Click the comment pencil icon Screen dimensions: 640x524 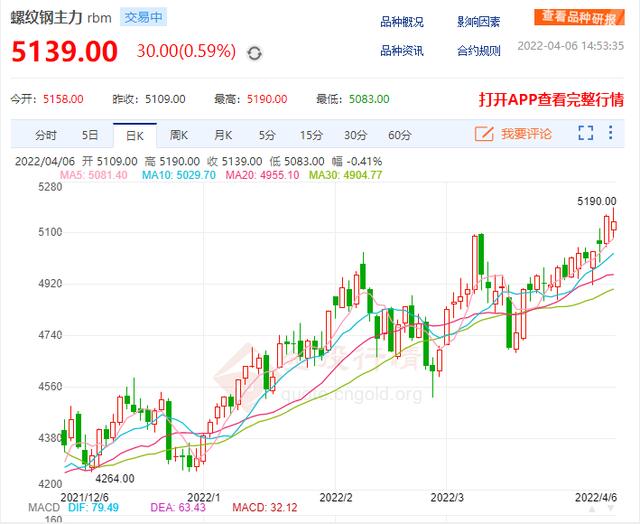pos(484,133)
